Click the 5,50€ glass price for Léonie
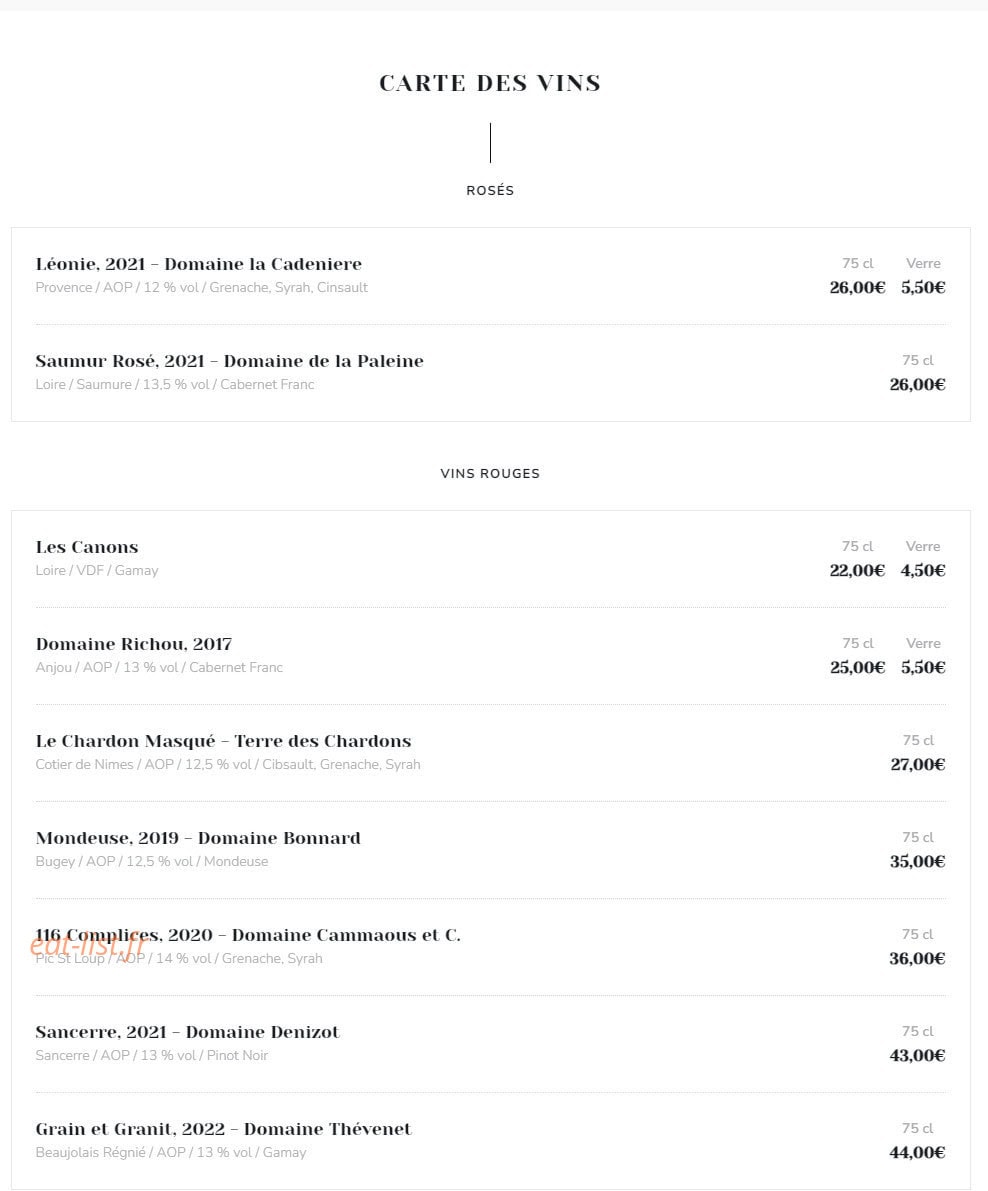Screen dimensions: 988x1191 923,287
